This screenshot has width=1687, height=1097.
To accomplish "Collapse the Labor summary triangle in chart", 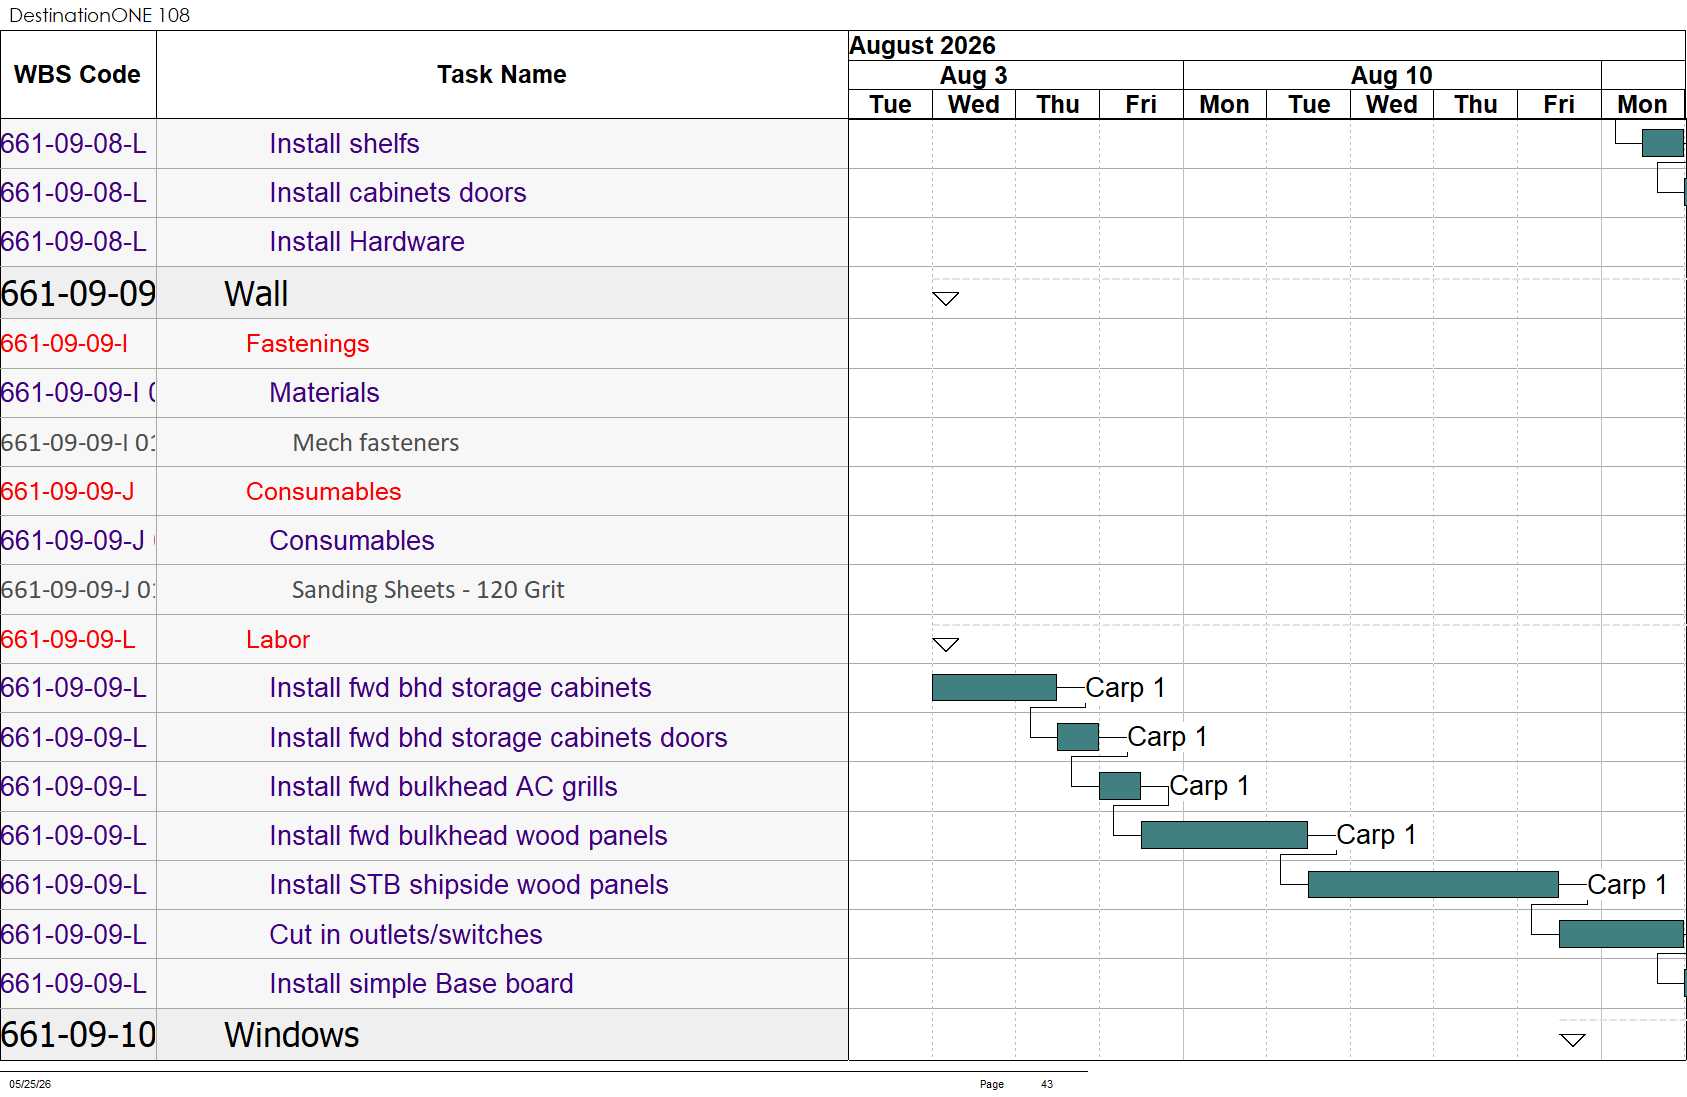I will [x=945, y=644].
